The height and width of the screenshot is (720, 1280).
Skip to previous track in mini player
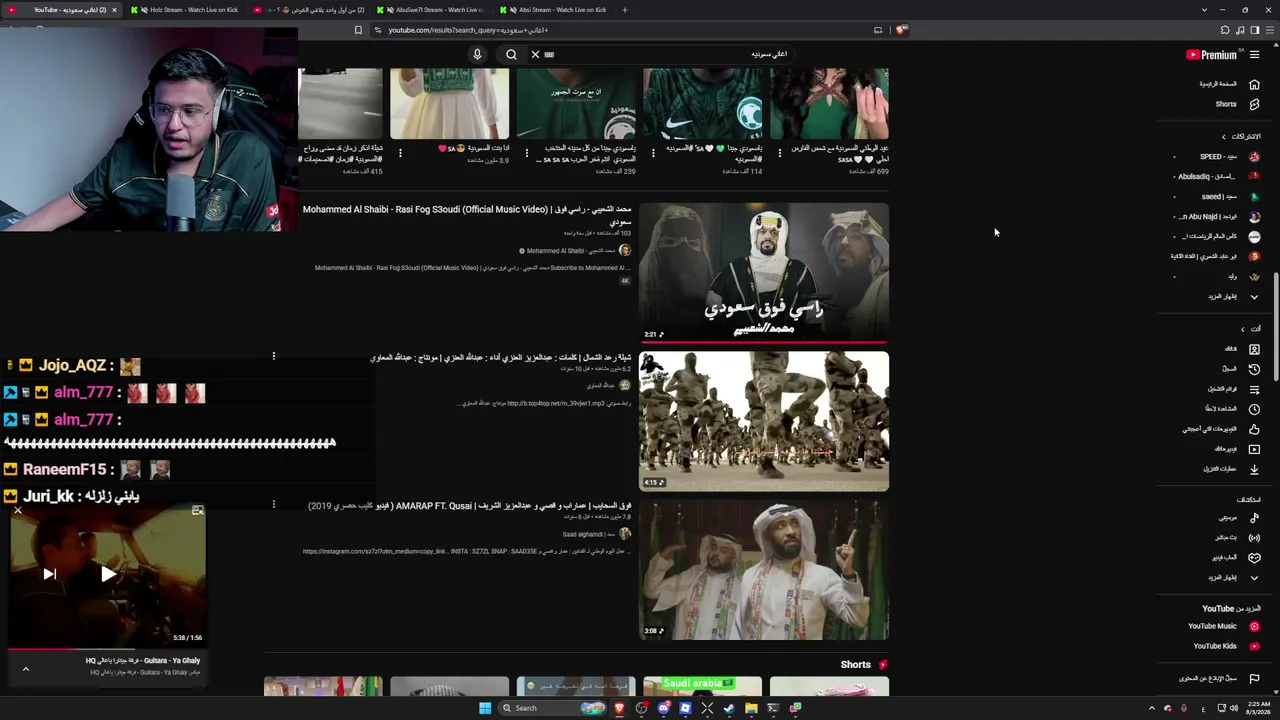[49, 574]
